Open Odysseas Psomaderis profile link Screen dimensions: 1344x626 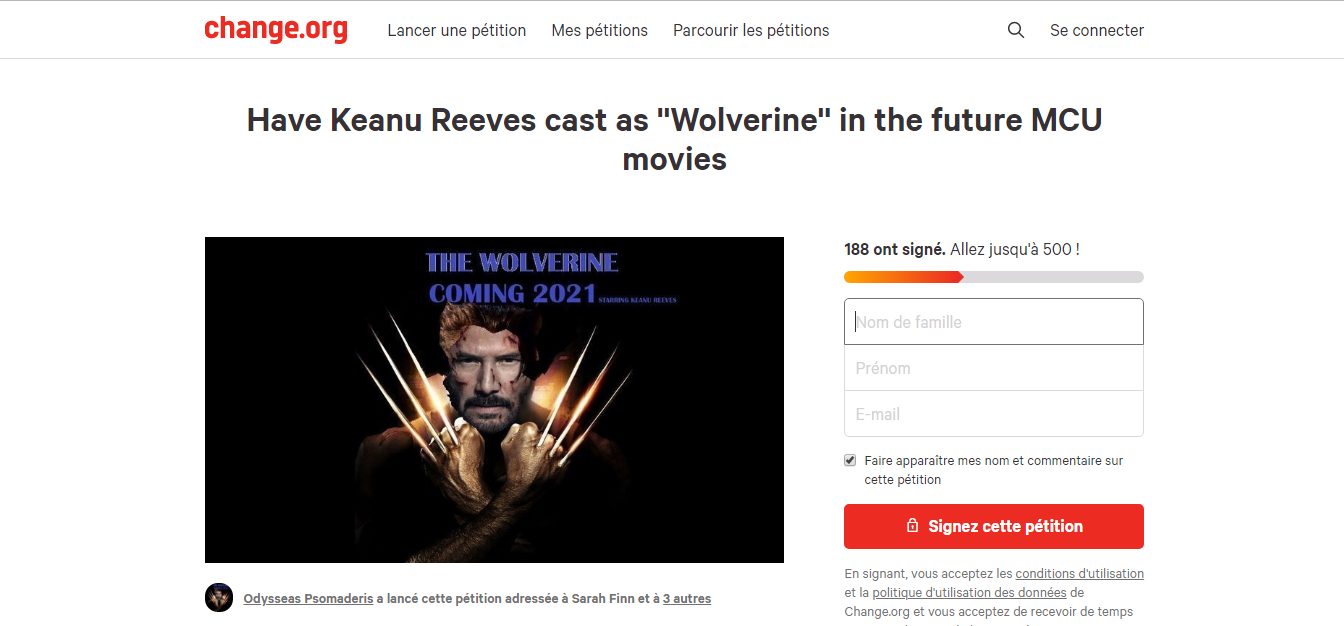[x=308, y=599]
